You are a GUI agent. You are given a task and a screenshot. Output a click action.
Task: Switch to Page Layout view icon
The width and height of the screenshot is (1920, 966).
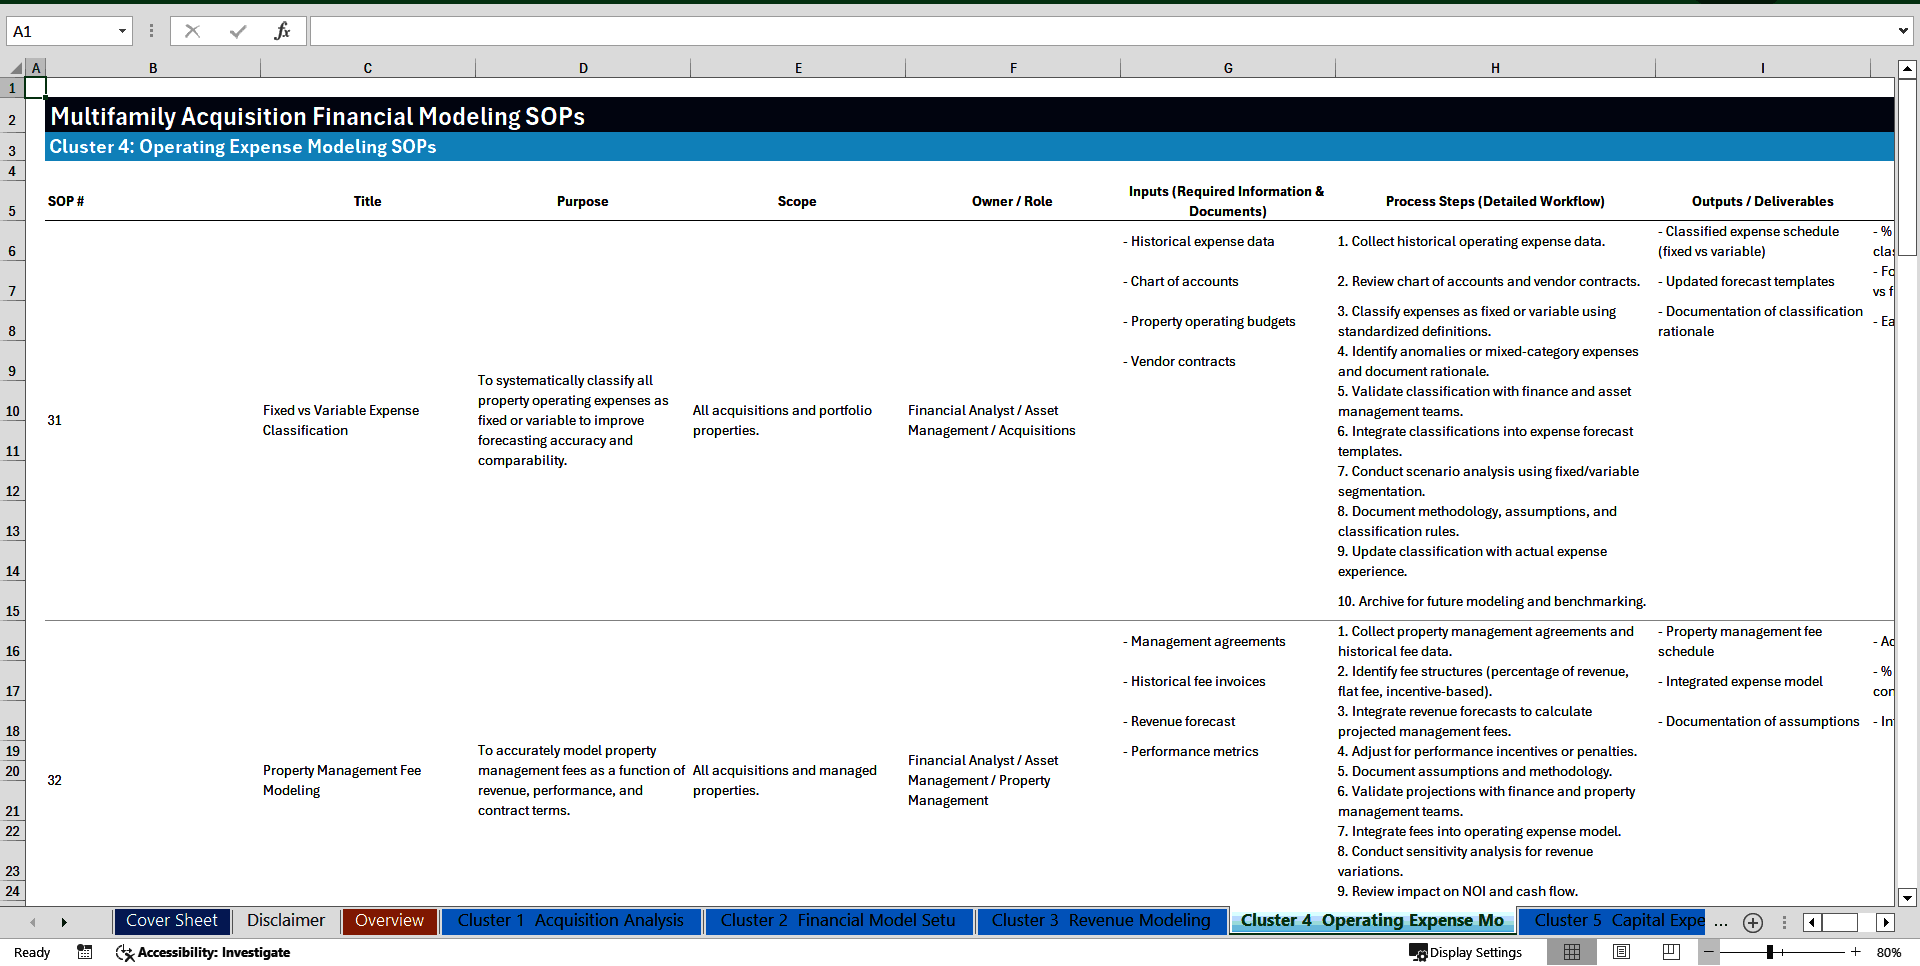(1621, 952)
